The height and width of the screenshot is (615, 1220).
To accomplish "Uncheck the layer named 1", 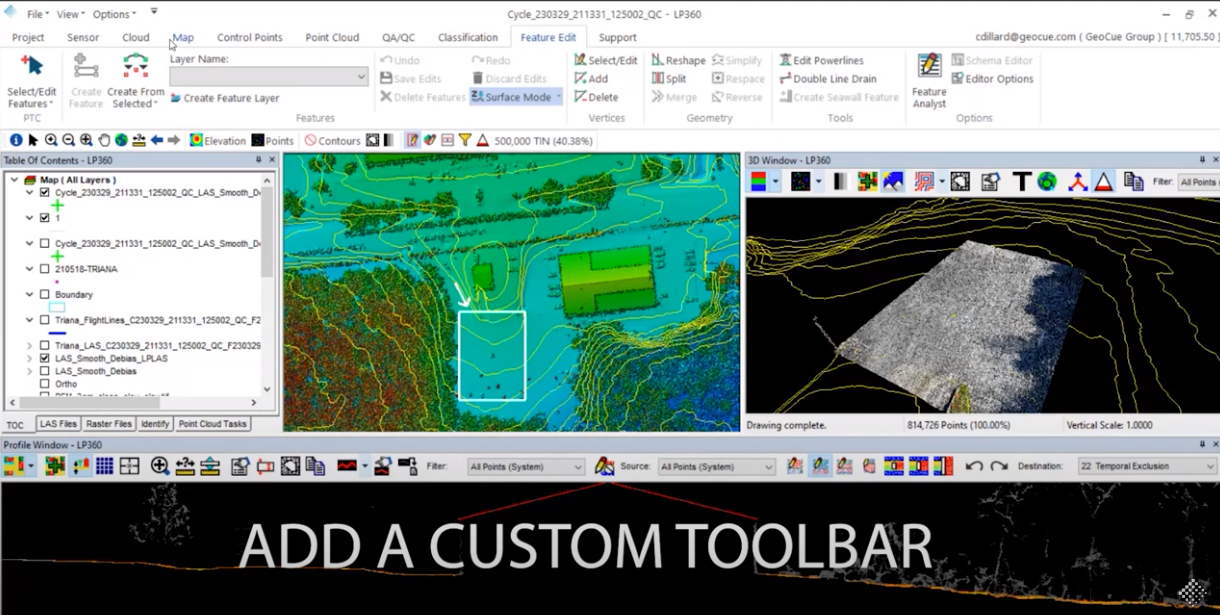I will pyautogui.click(x=44, y=217).
